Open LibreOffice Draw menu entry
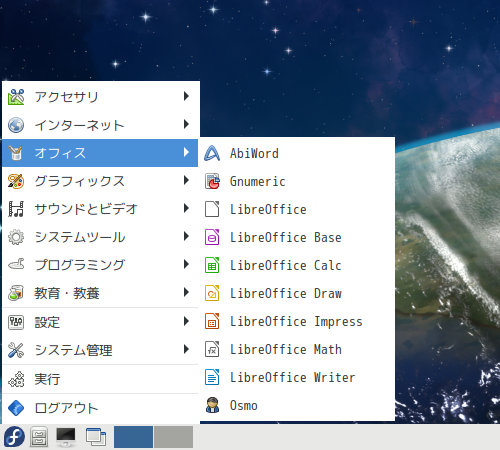Screen dimensions: 500x450 coord(297,293)
